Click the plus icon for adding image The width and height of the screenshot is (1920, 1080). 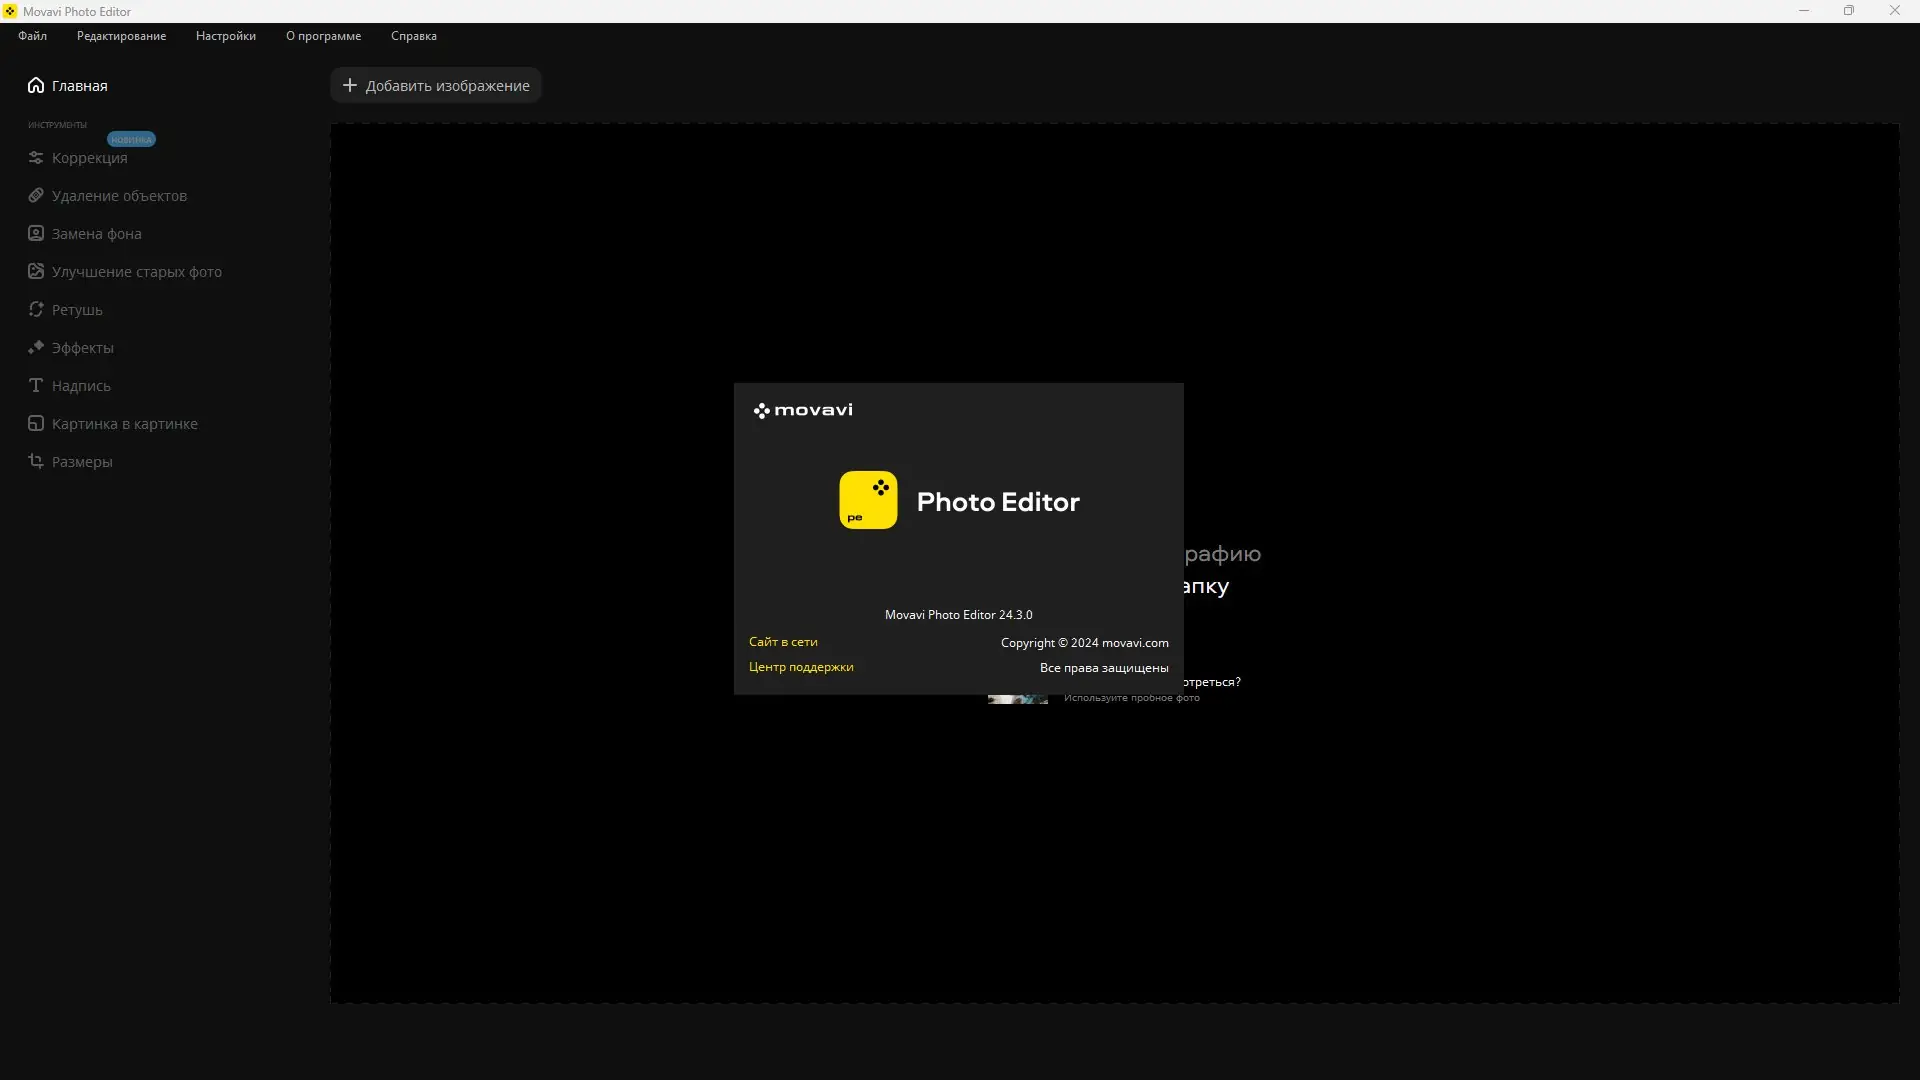(x=350, y=85)
